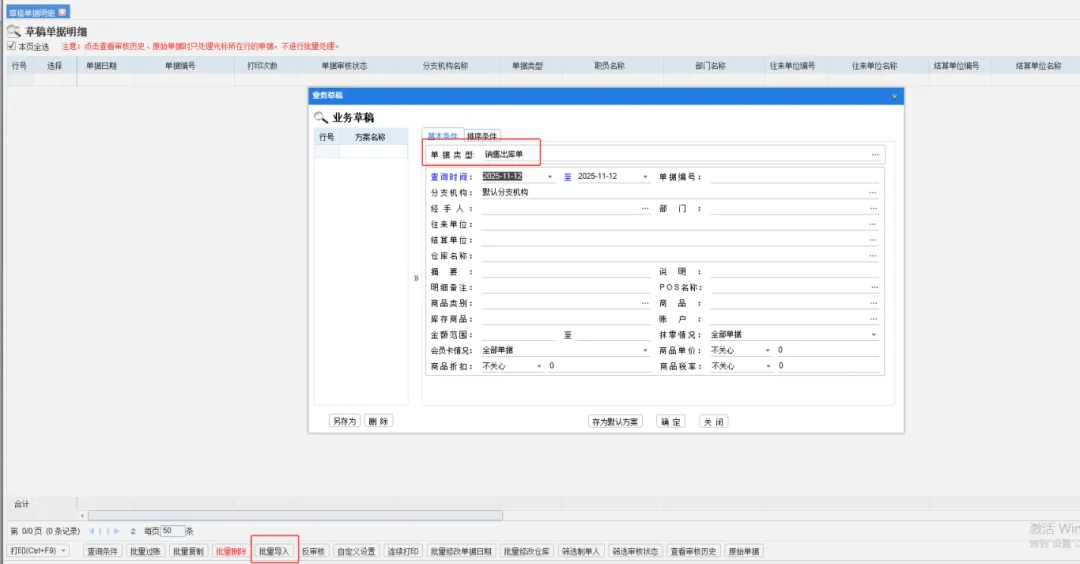Open the 部门 ellipsis lookup icon

(872, 208)
